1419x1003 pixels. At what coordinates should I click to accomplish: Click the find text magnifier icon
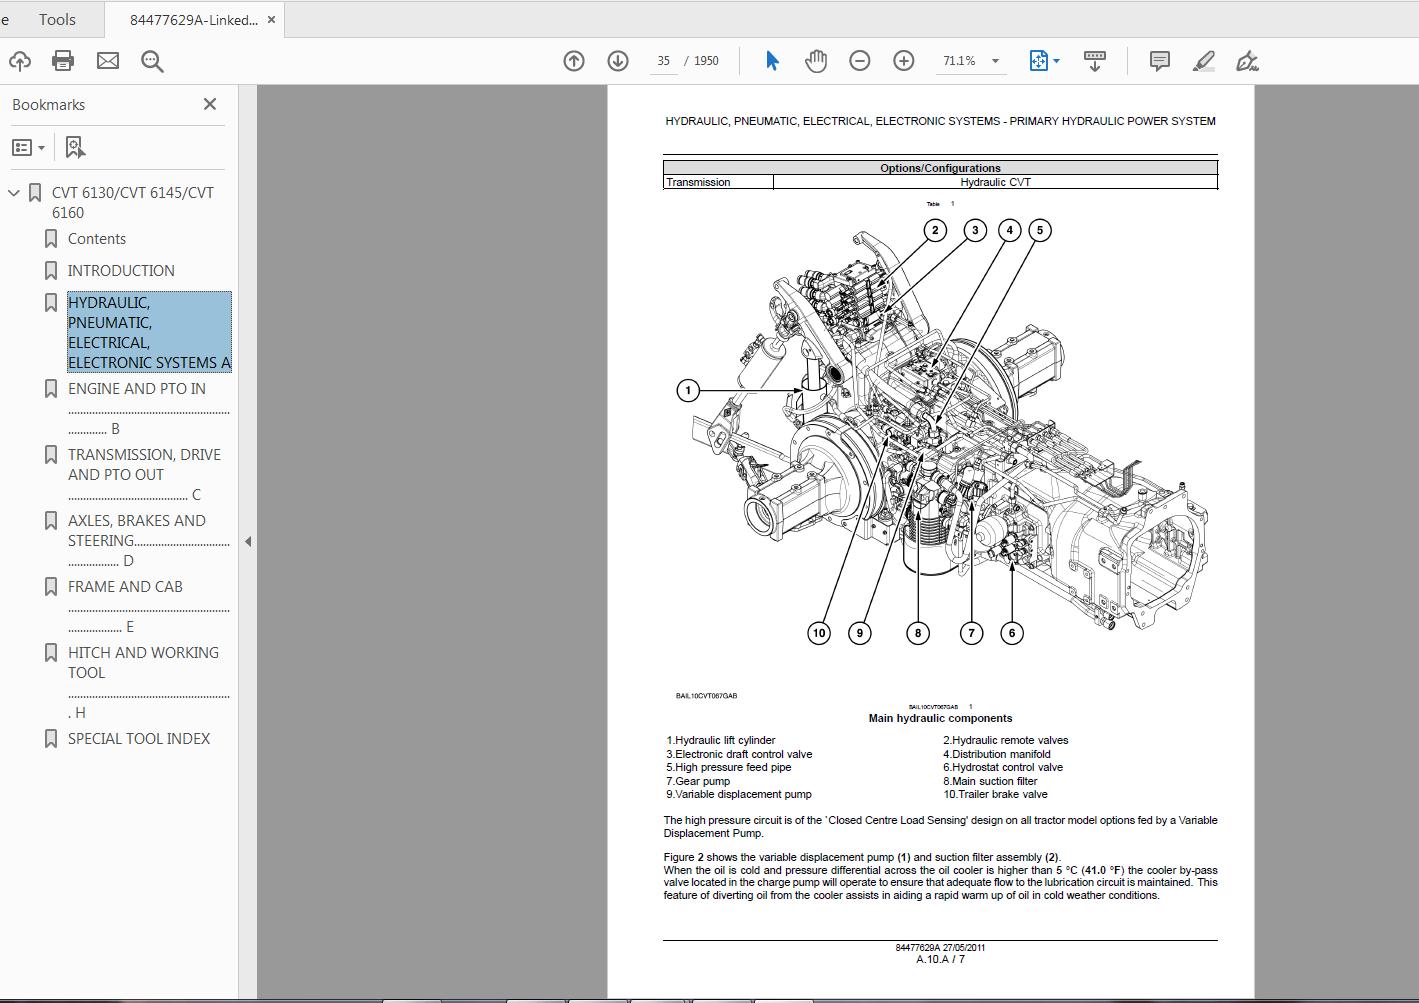point(152,61)
